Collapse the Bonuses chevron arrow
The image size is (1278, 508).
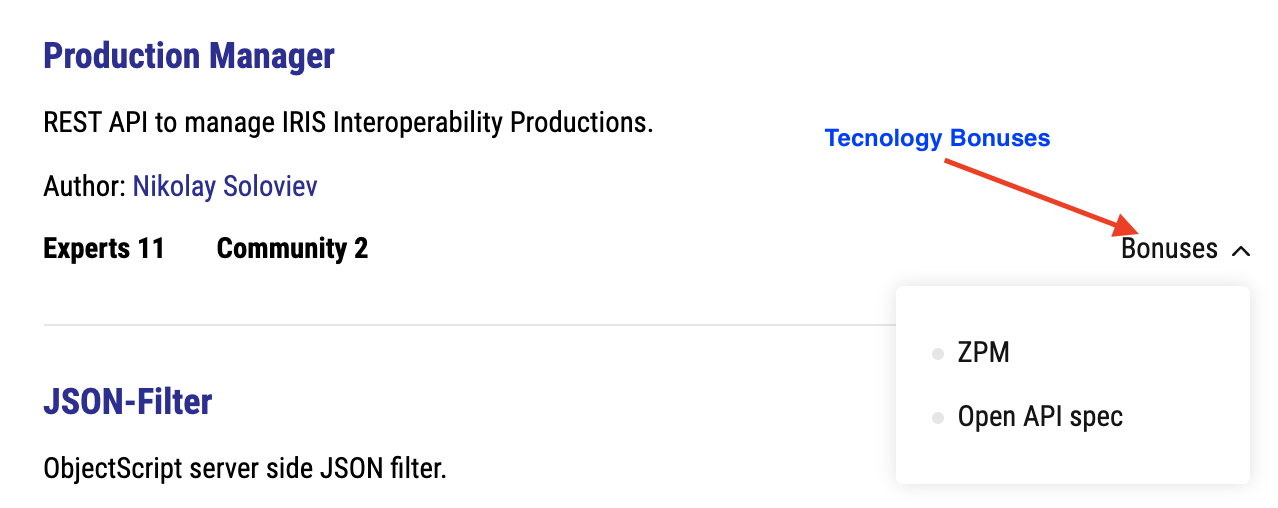click(1241, 251)
